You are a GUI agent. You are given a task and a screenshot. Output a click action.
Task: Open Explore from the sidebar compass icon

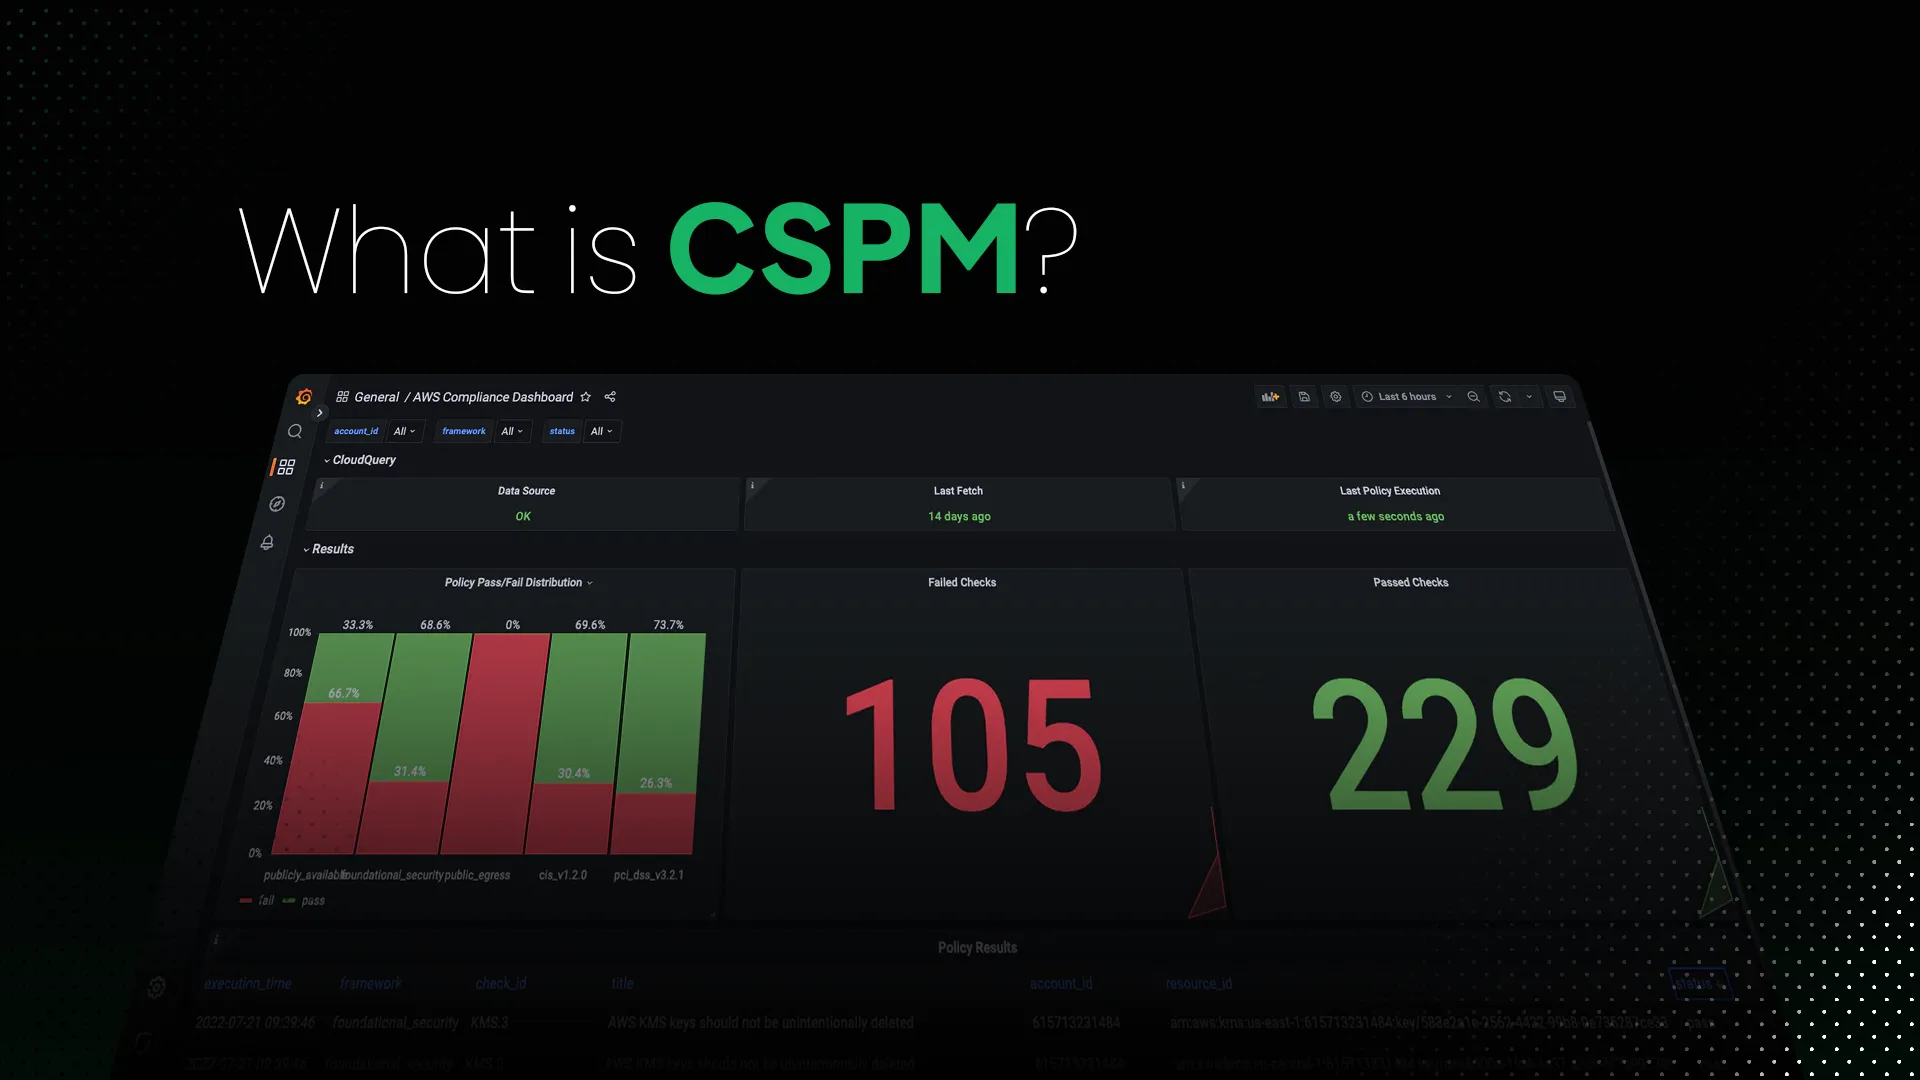(277, 503)
